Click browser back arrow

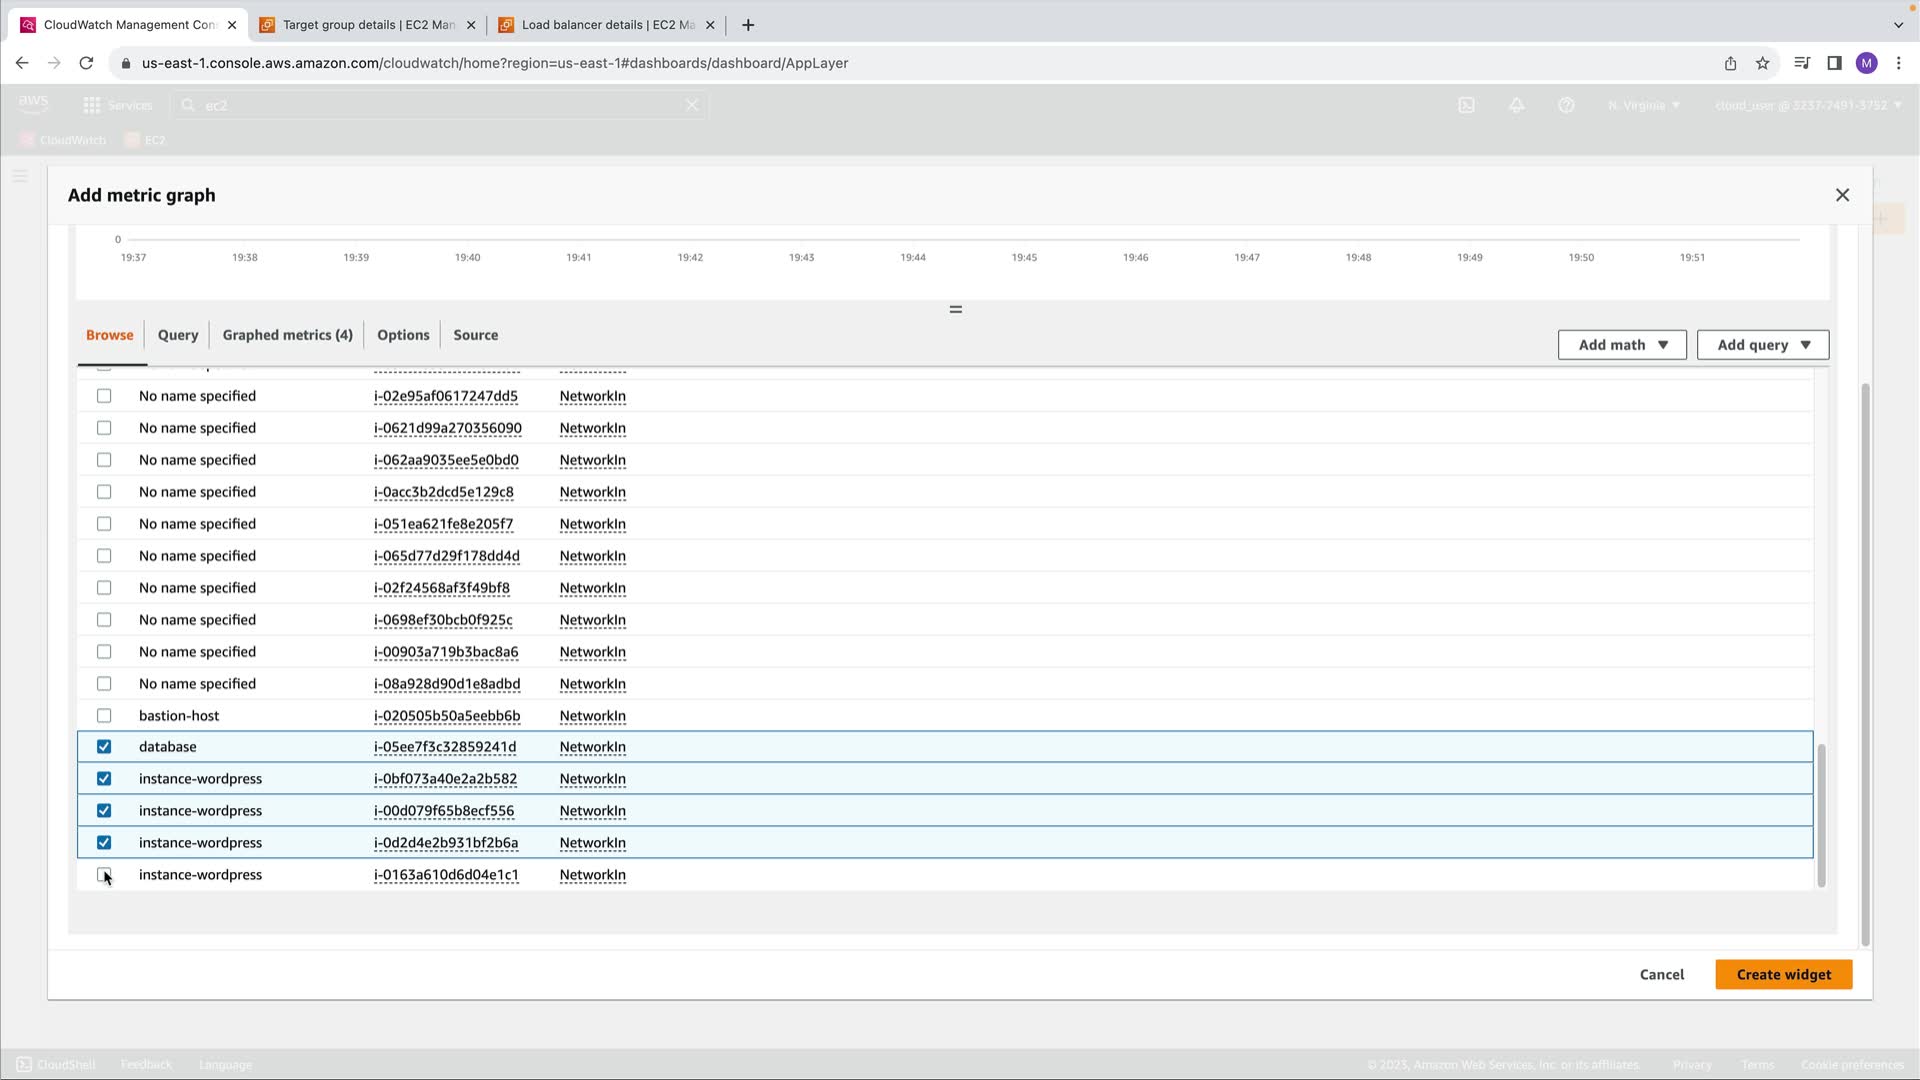(x=22, y=63)
